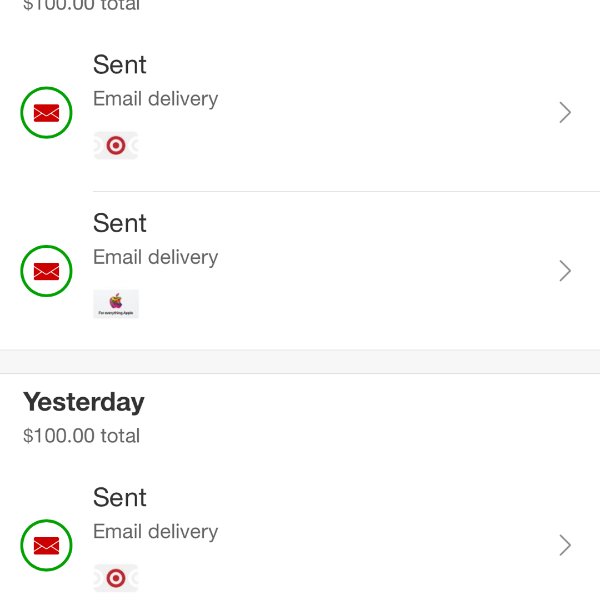
Task: Expand the Apple gift card order chevron
Action: pyautogui.click(x=565, y=271)
